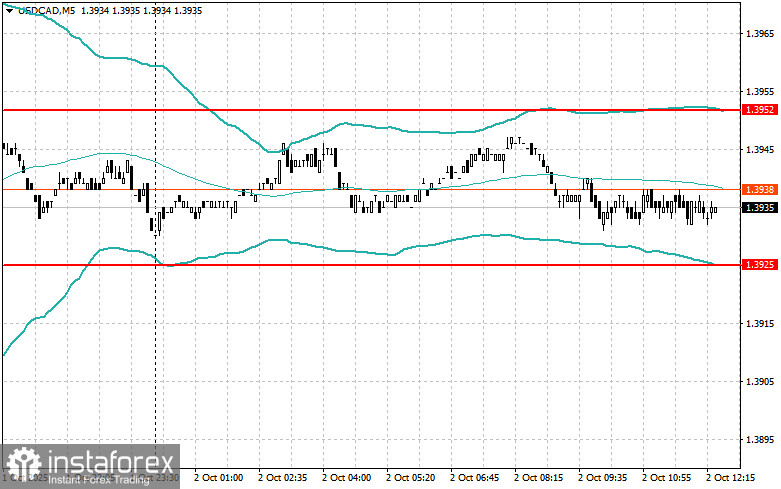Select the orange horizontal line at 1.3938
This screenshot has height=489, width=781.
pos(372,189)
